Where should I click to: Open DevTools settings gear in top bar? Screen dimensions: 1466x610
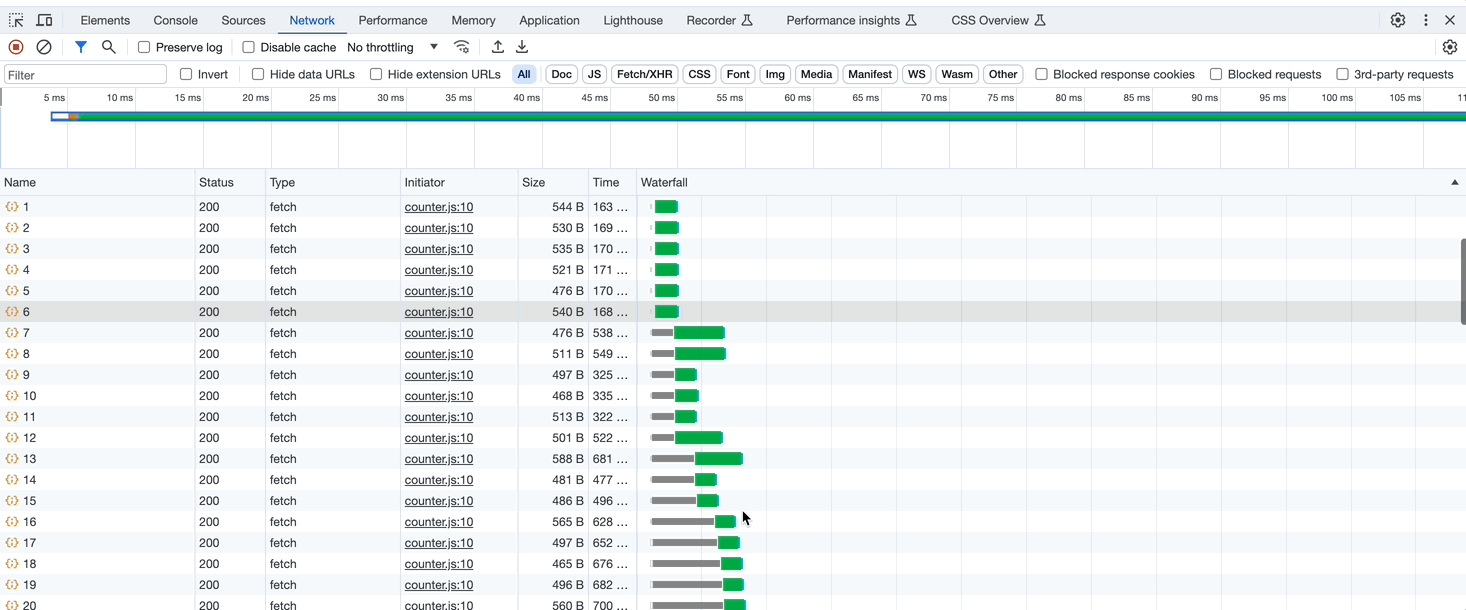1398,20
